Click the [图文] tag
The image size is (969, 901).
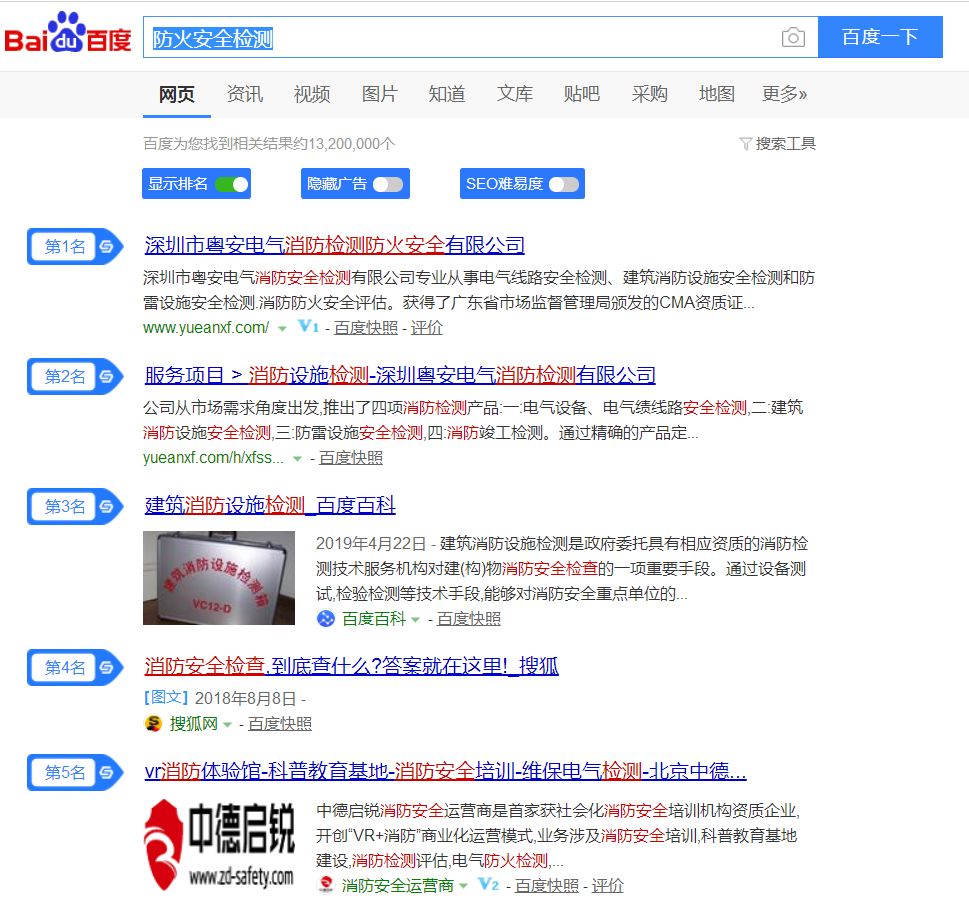(x=166, y=698)
